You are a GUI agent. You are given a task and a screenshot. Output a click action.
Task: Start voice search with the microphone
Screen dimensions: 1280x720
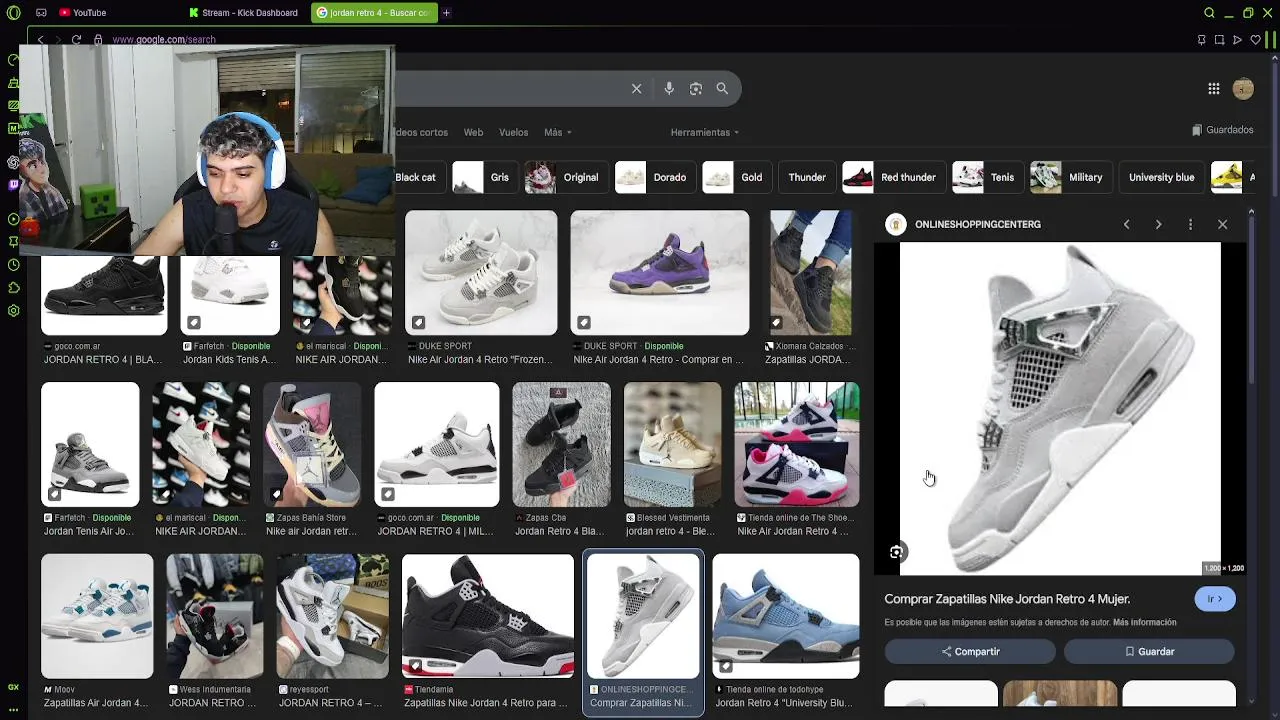pyautogui.click(x=669, y=88)
